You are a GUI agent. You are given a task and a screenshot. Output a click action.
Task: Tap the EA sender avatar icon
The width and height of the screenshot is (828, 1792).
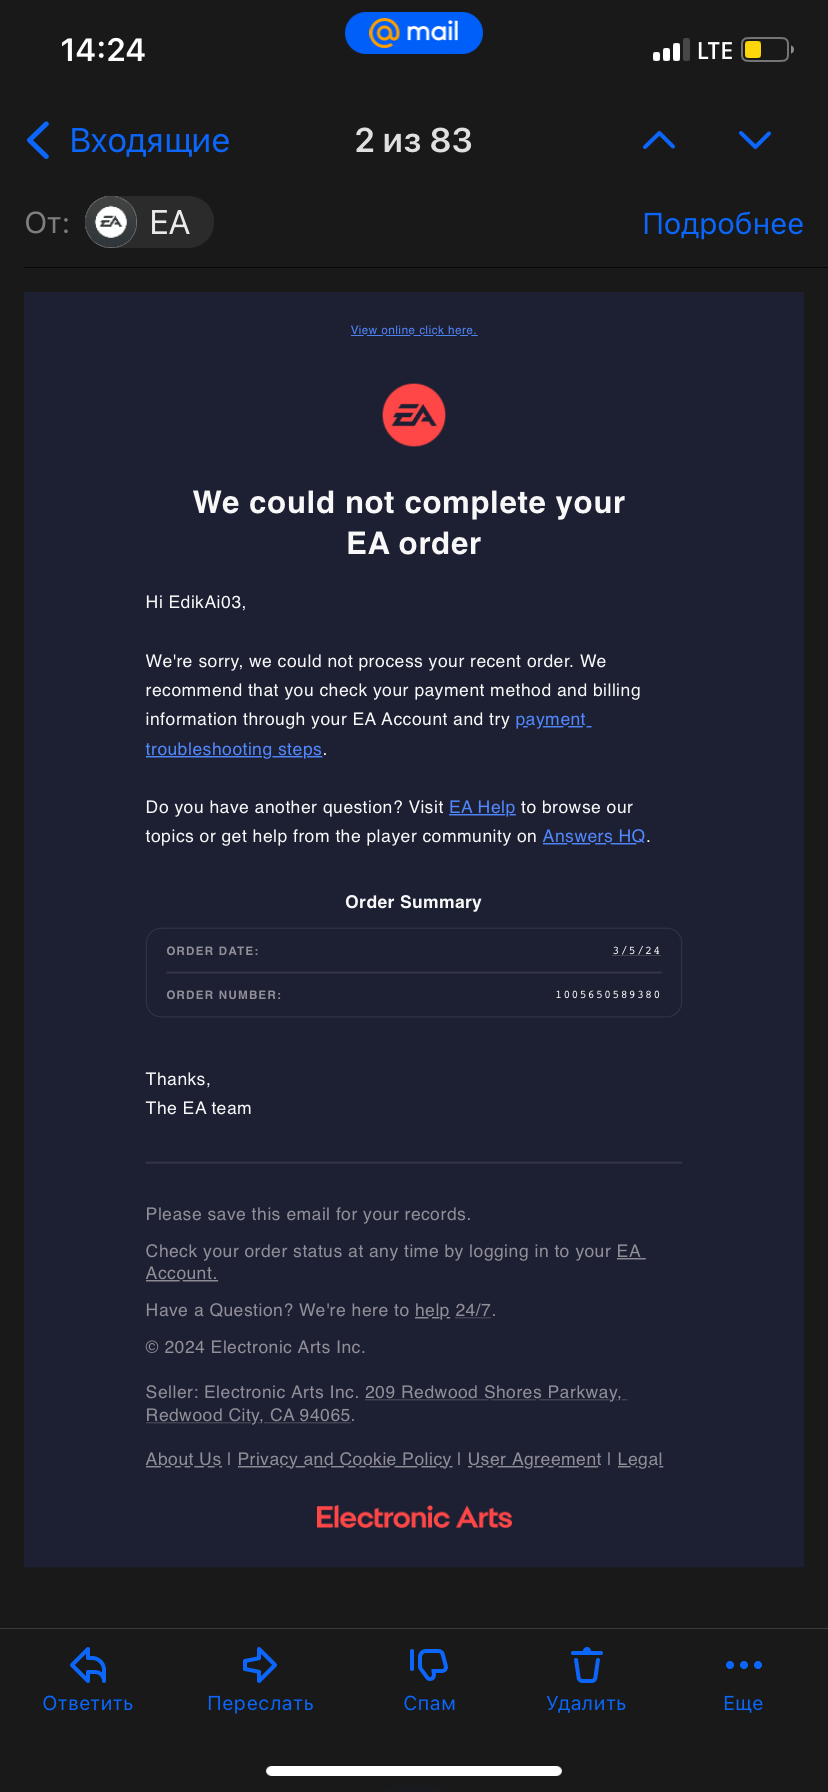tap(111, 222)
